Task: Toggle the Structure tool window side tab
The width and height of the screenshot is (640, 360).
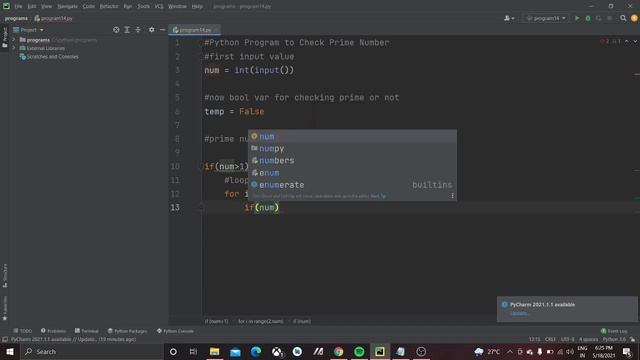Action: click(4, 276)
